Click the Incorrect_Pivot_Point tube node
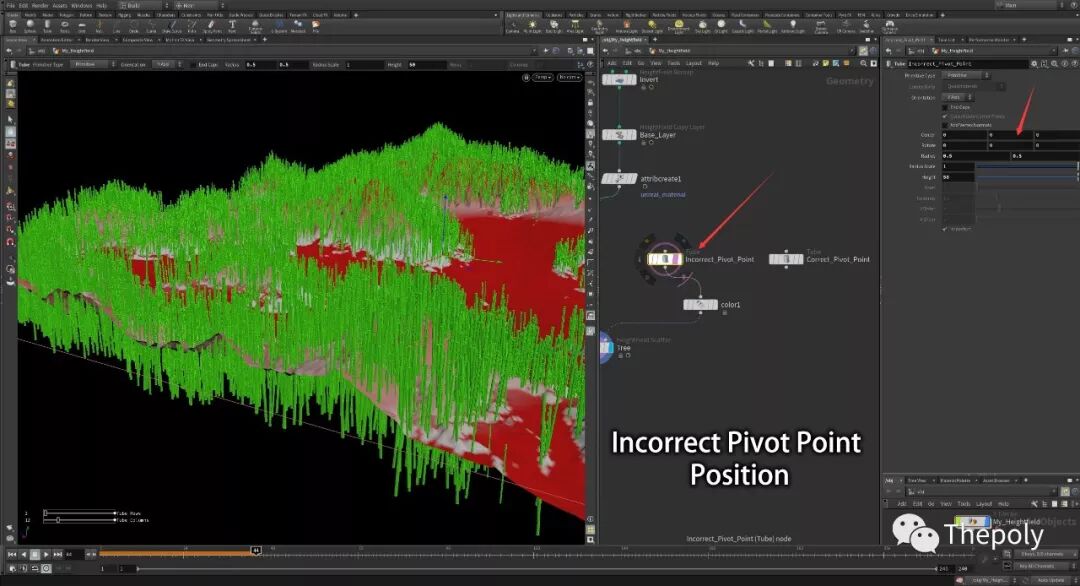This screenshot has width=1080, height=586. 665,259
